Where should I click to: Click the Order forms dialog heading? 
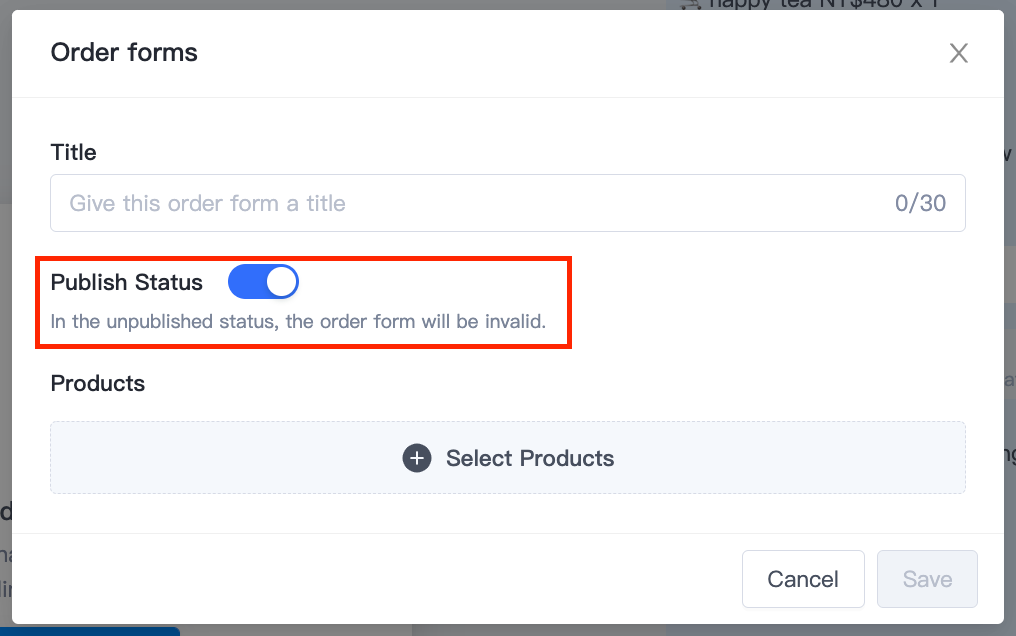coord(124,52)
